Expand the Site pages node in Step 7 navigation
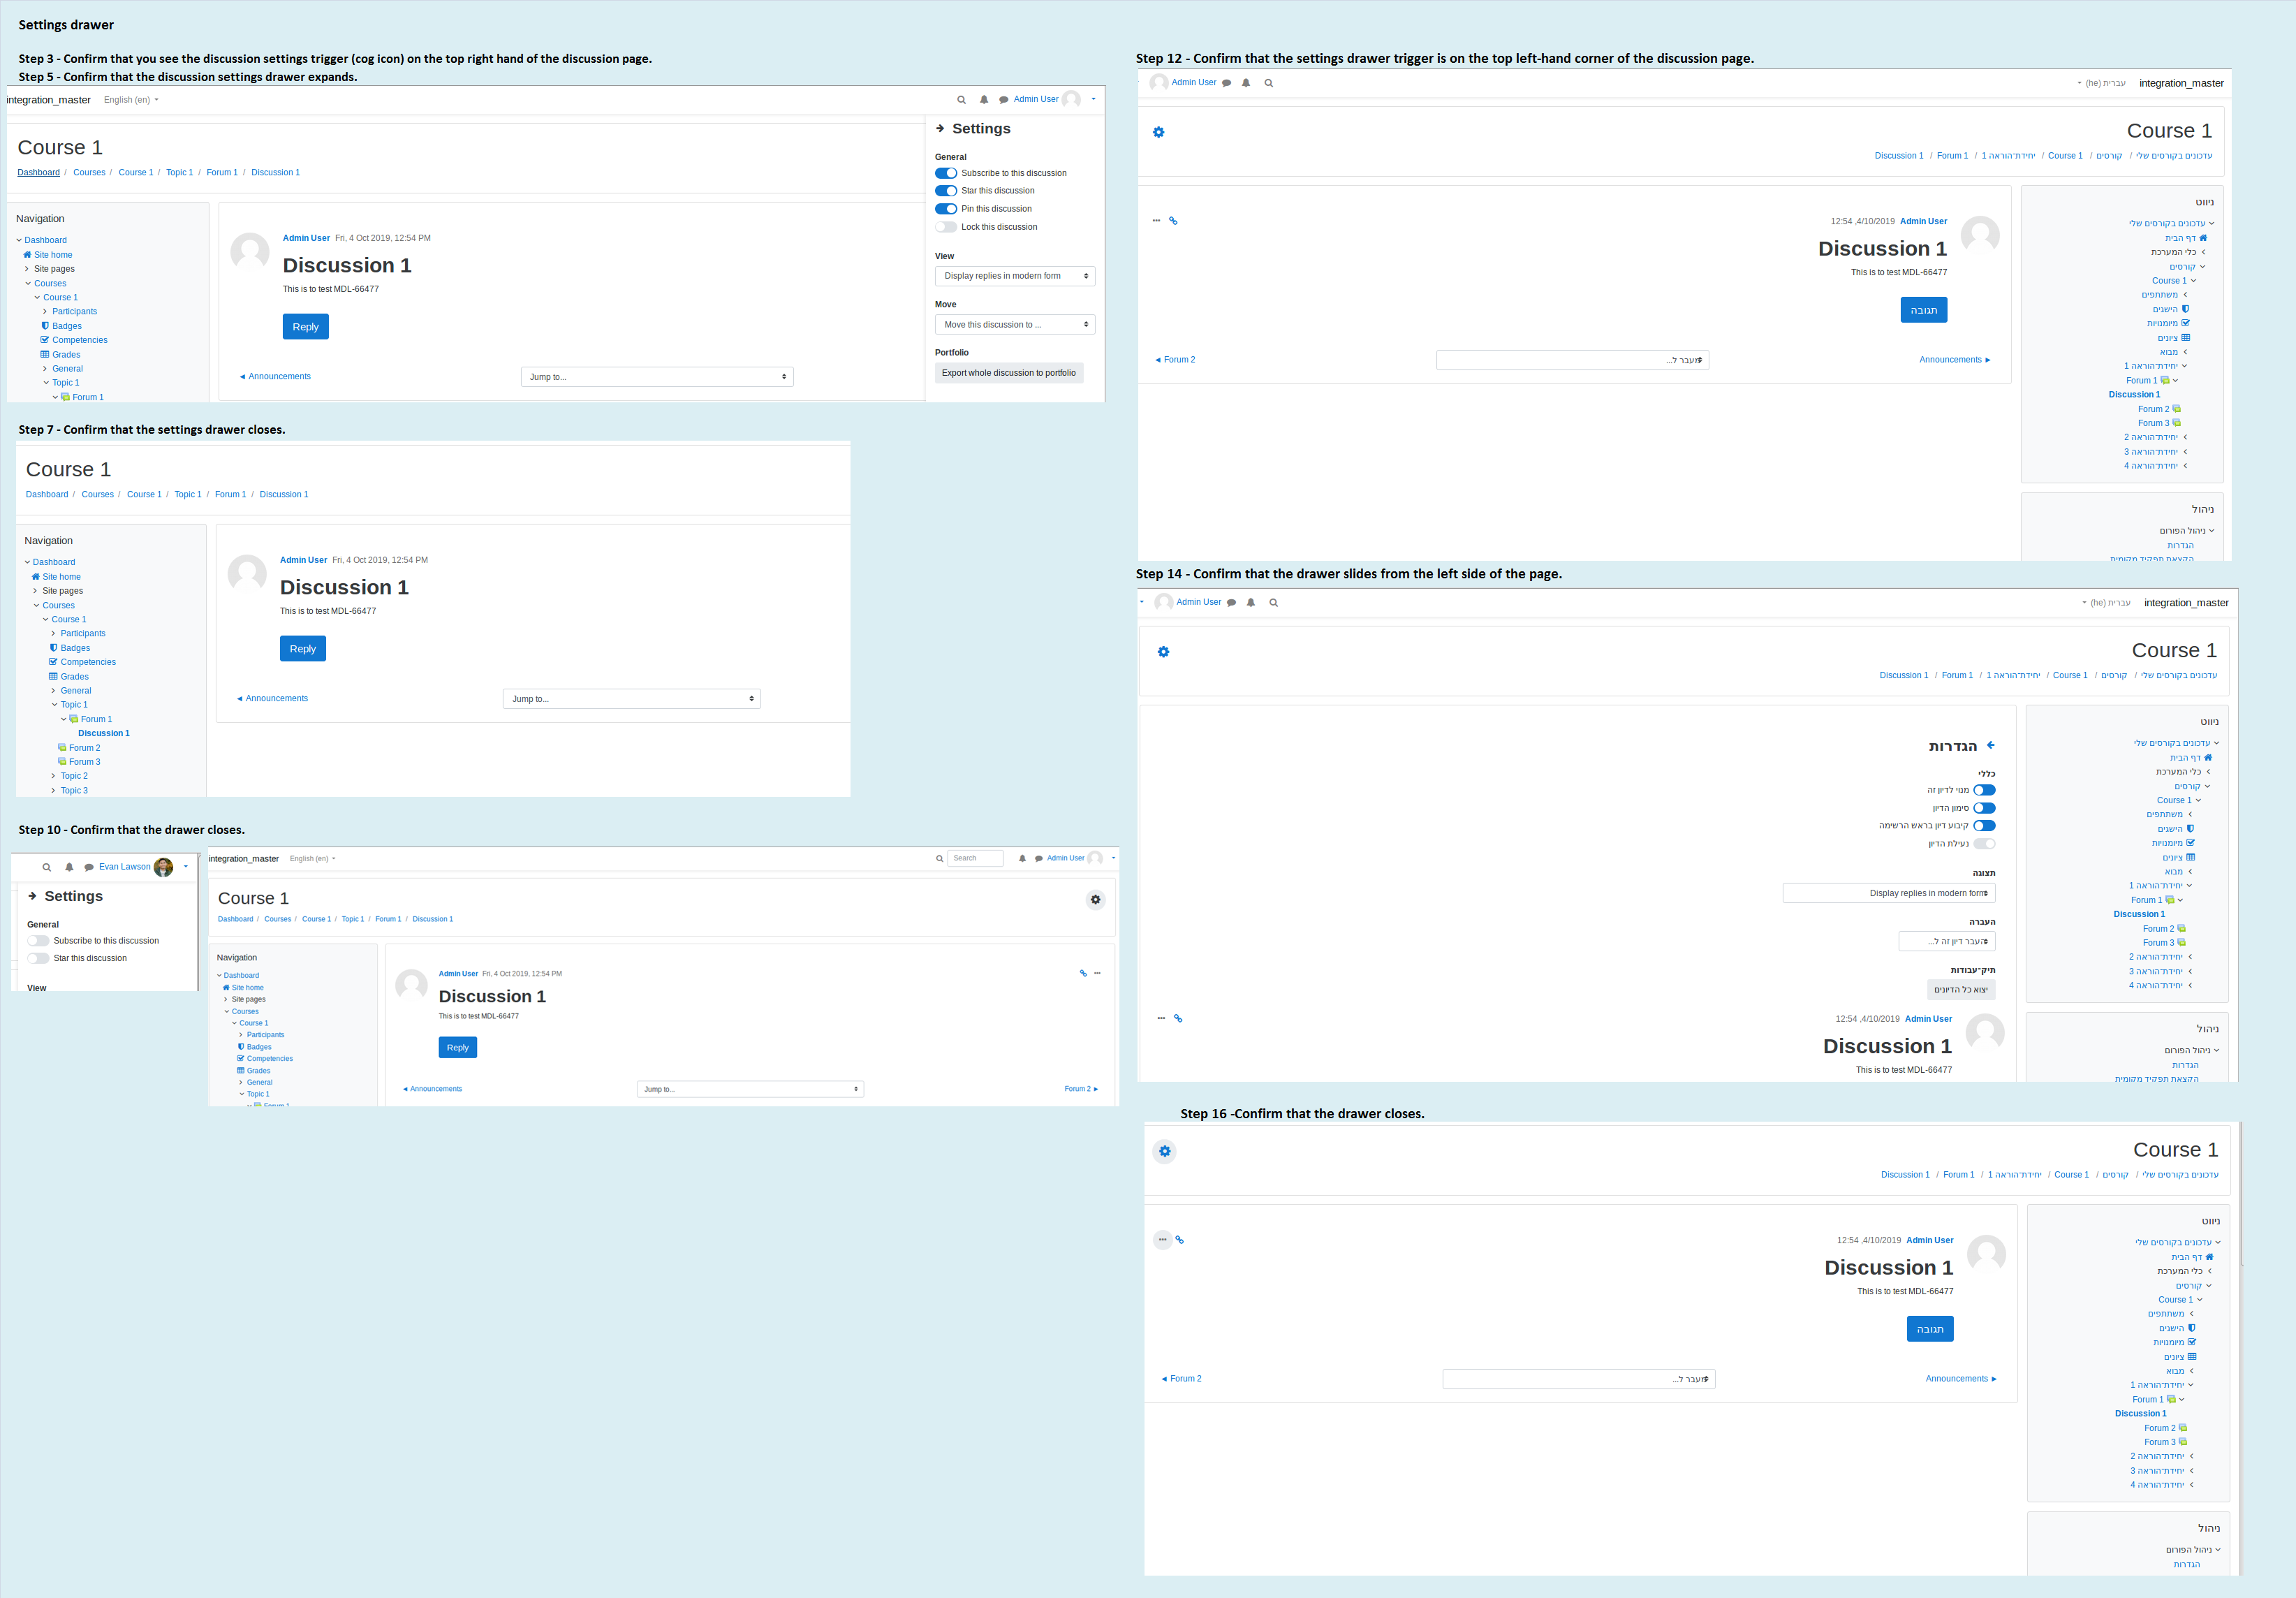 coord(35,591)
